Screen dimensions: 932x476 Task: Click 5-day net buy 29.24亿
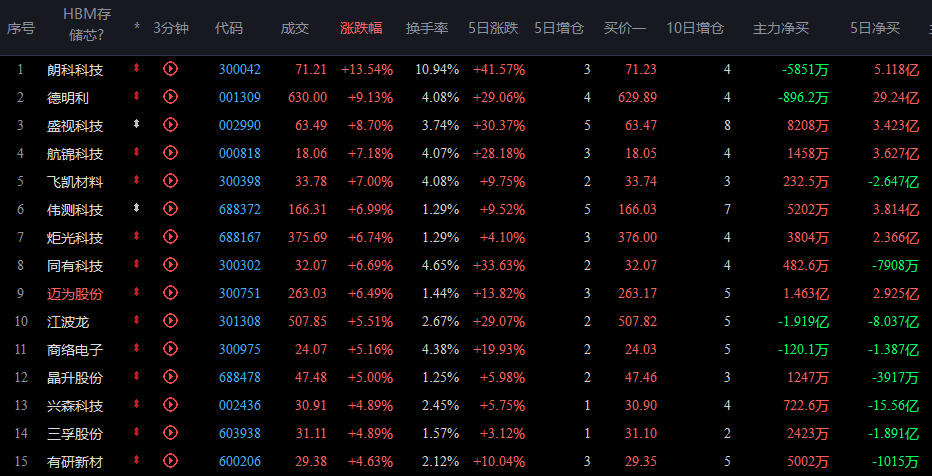(x=896, y=98)
